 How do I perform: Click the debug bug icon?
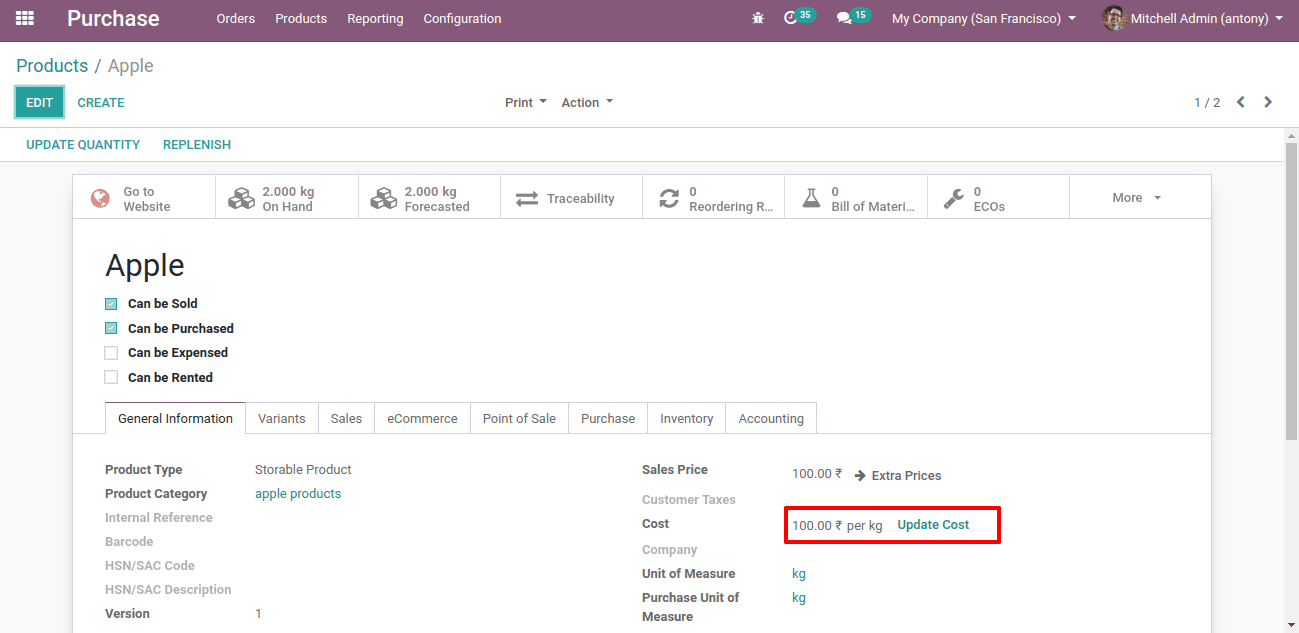tap(758, 18)
